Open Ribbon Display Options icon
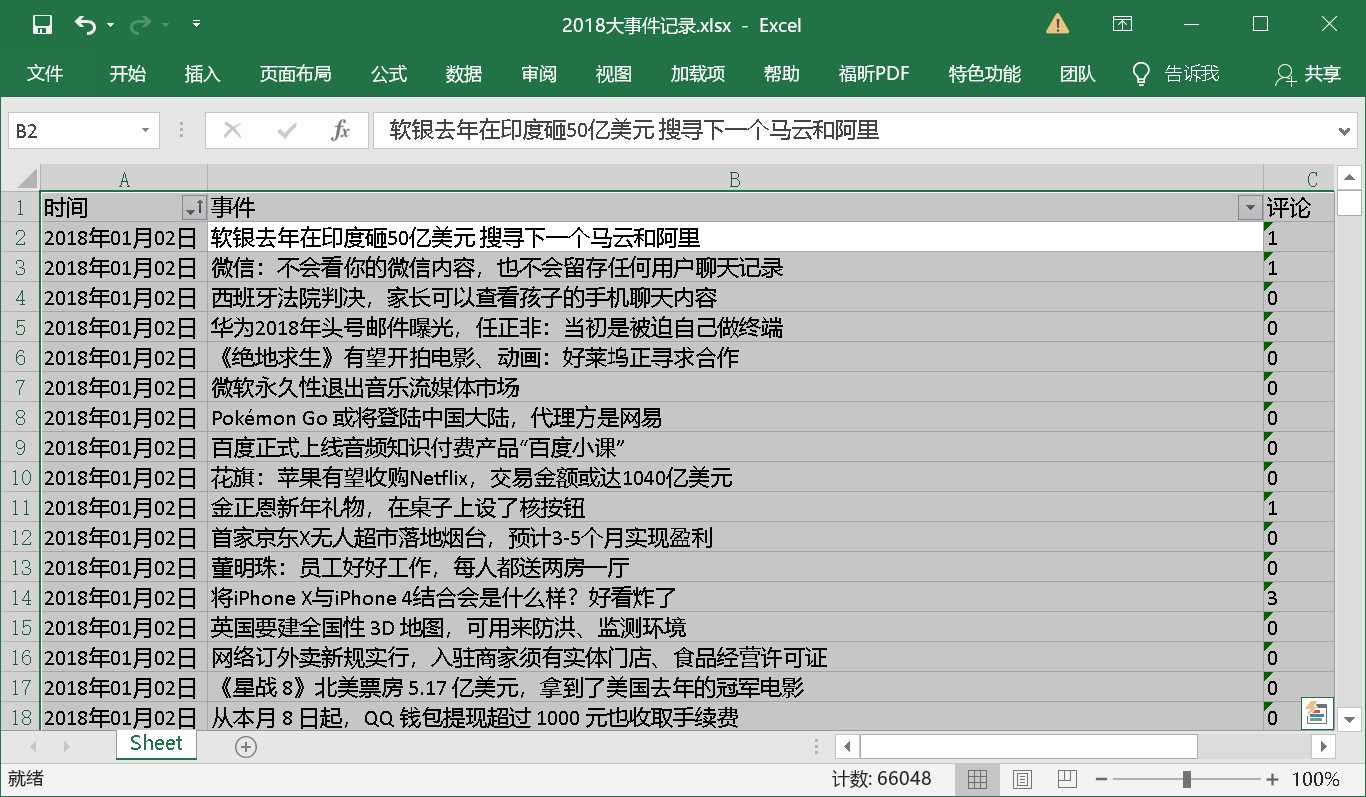This screenshot has width=1366, height=797. 1124,24
